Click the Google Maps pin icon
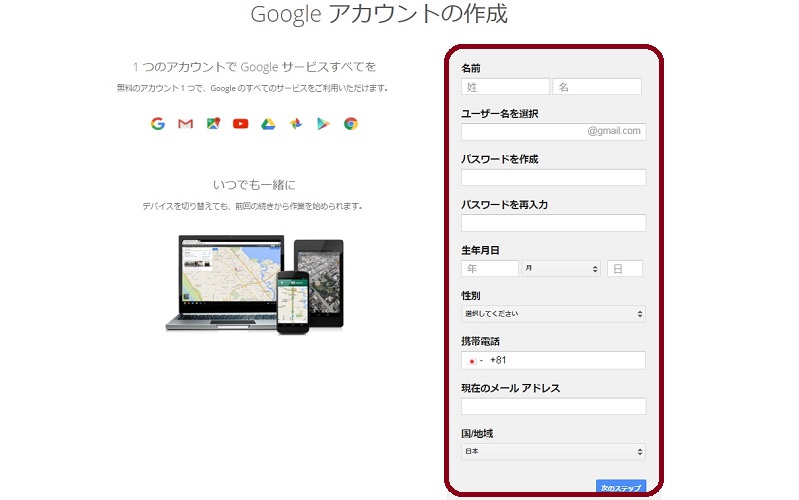Screen dimensions: 799x500 pos(214,123)
